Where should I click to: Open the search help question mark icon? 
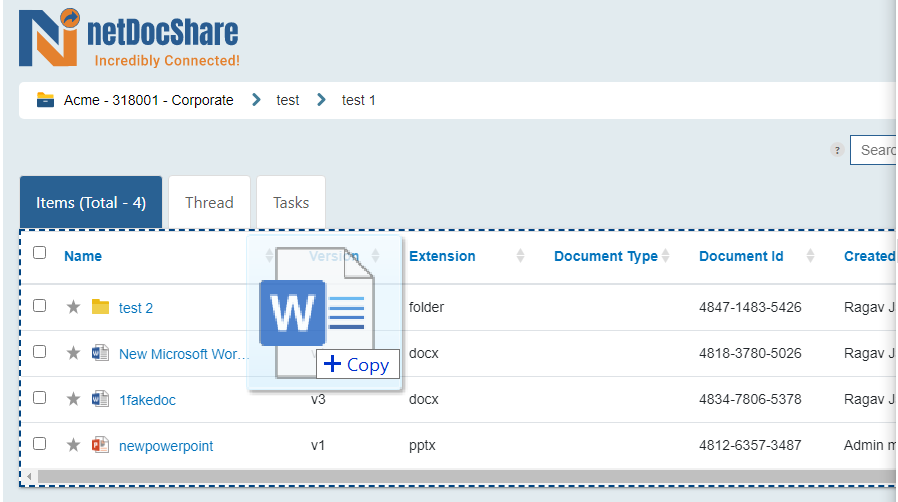837,151
